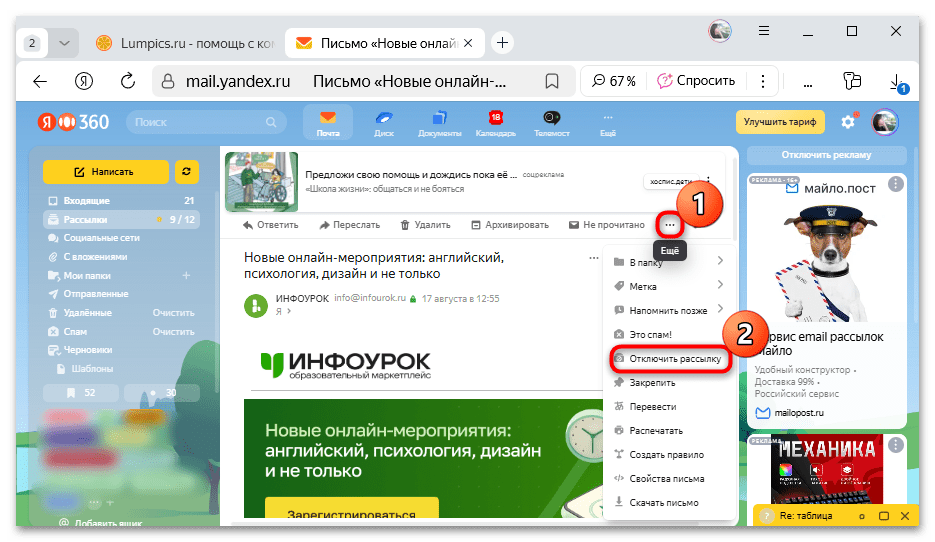Open Рассылки folder

[x=121, y=219]
